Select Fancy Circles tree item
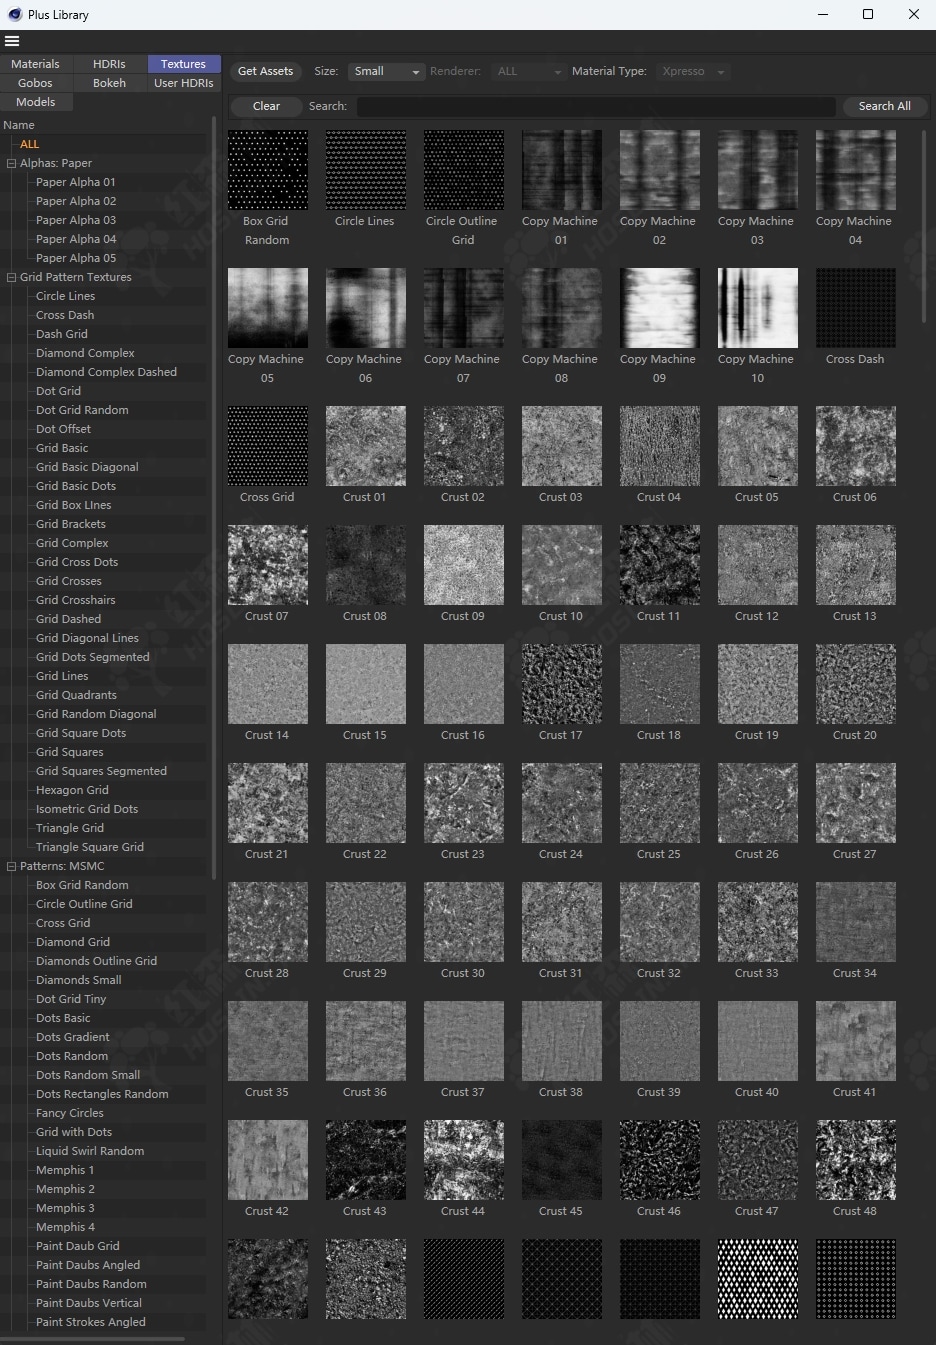 [x=70, y=1113]
